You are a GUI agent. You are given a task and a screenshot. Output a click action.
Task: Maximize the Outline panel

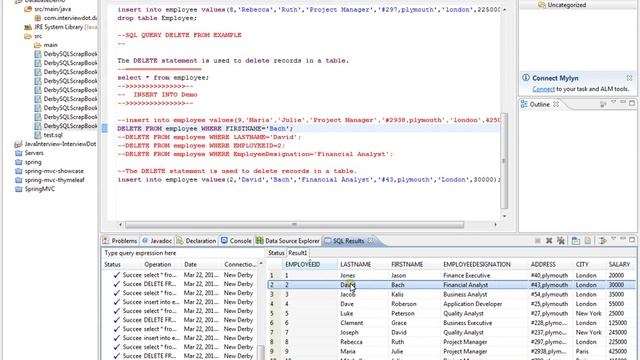coord(632,103)
